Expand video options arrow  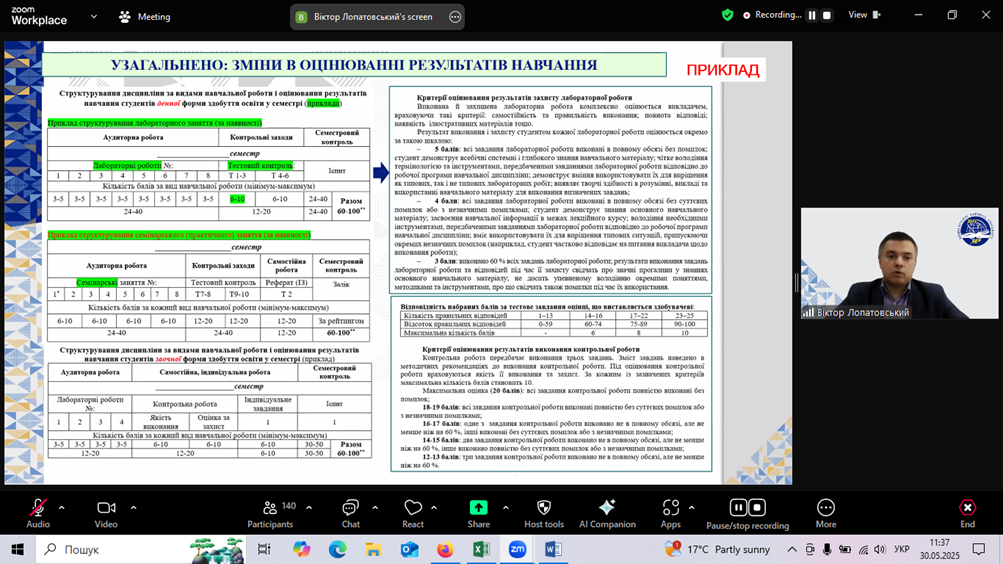click(x=134, y=508)
